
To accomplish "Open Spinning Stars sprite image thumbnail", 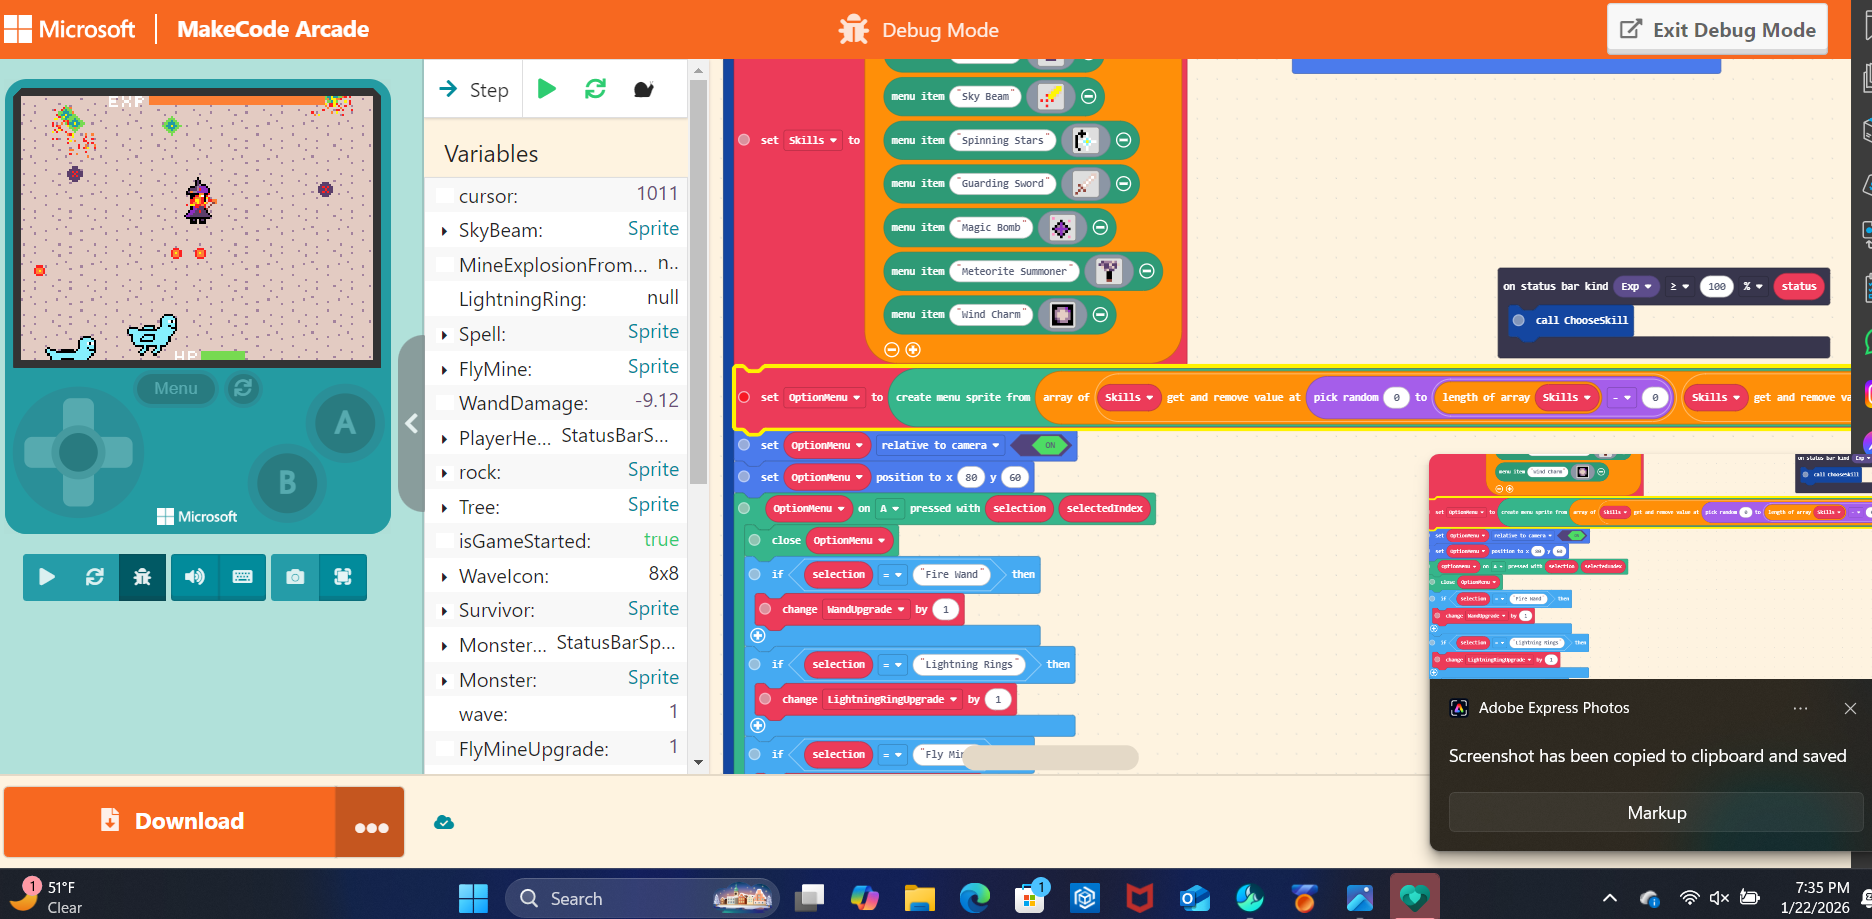I will pyautogui.click(x=1084, y=141).
